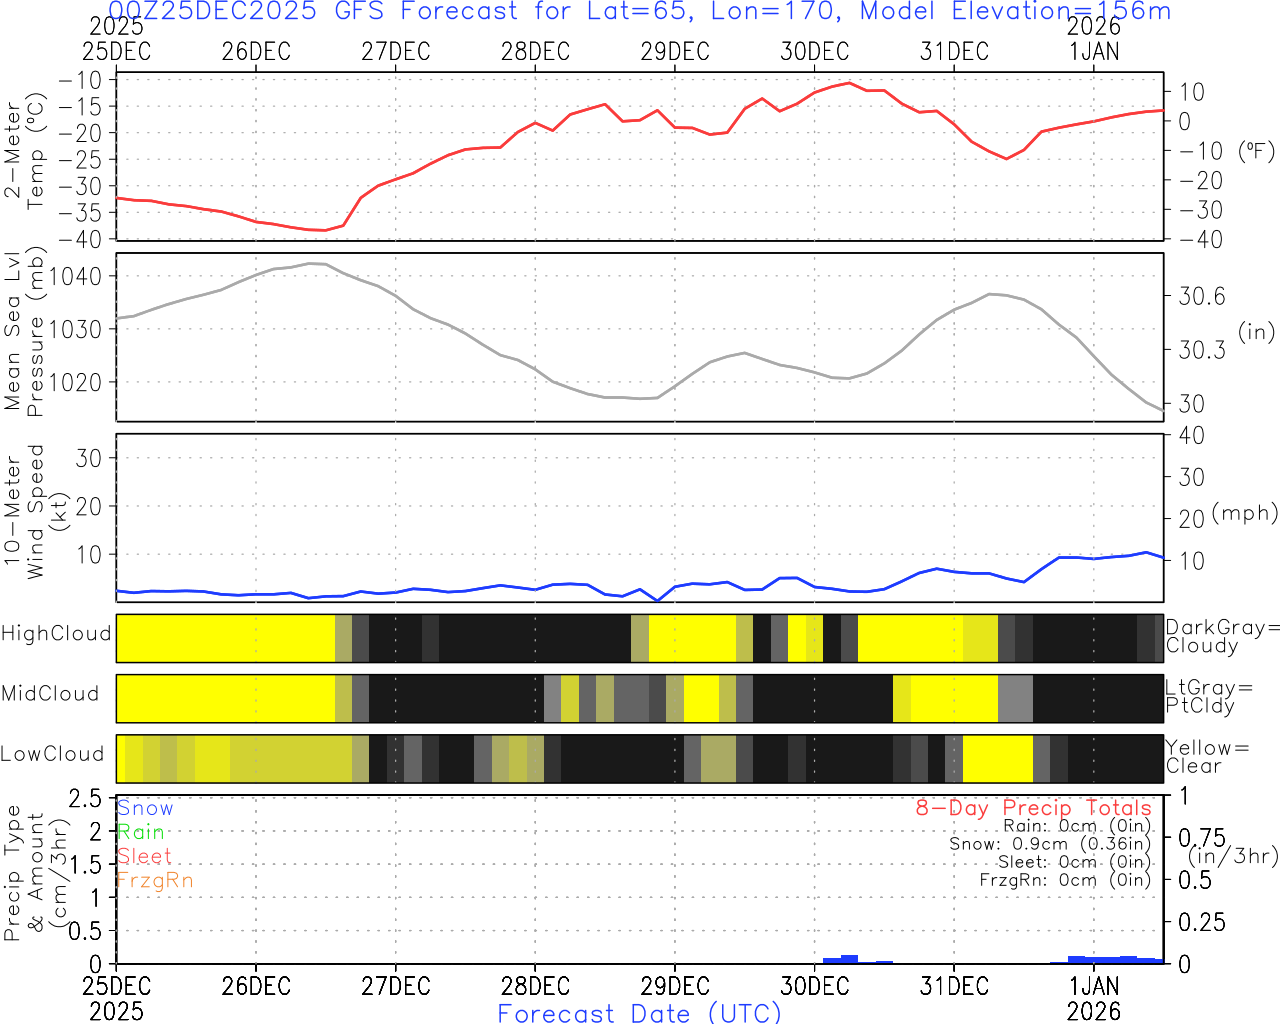The image size is (1280, 1024).
Task: Click the blue Snow legend label
Action: click(x=145, y=808)
